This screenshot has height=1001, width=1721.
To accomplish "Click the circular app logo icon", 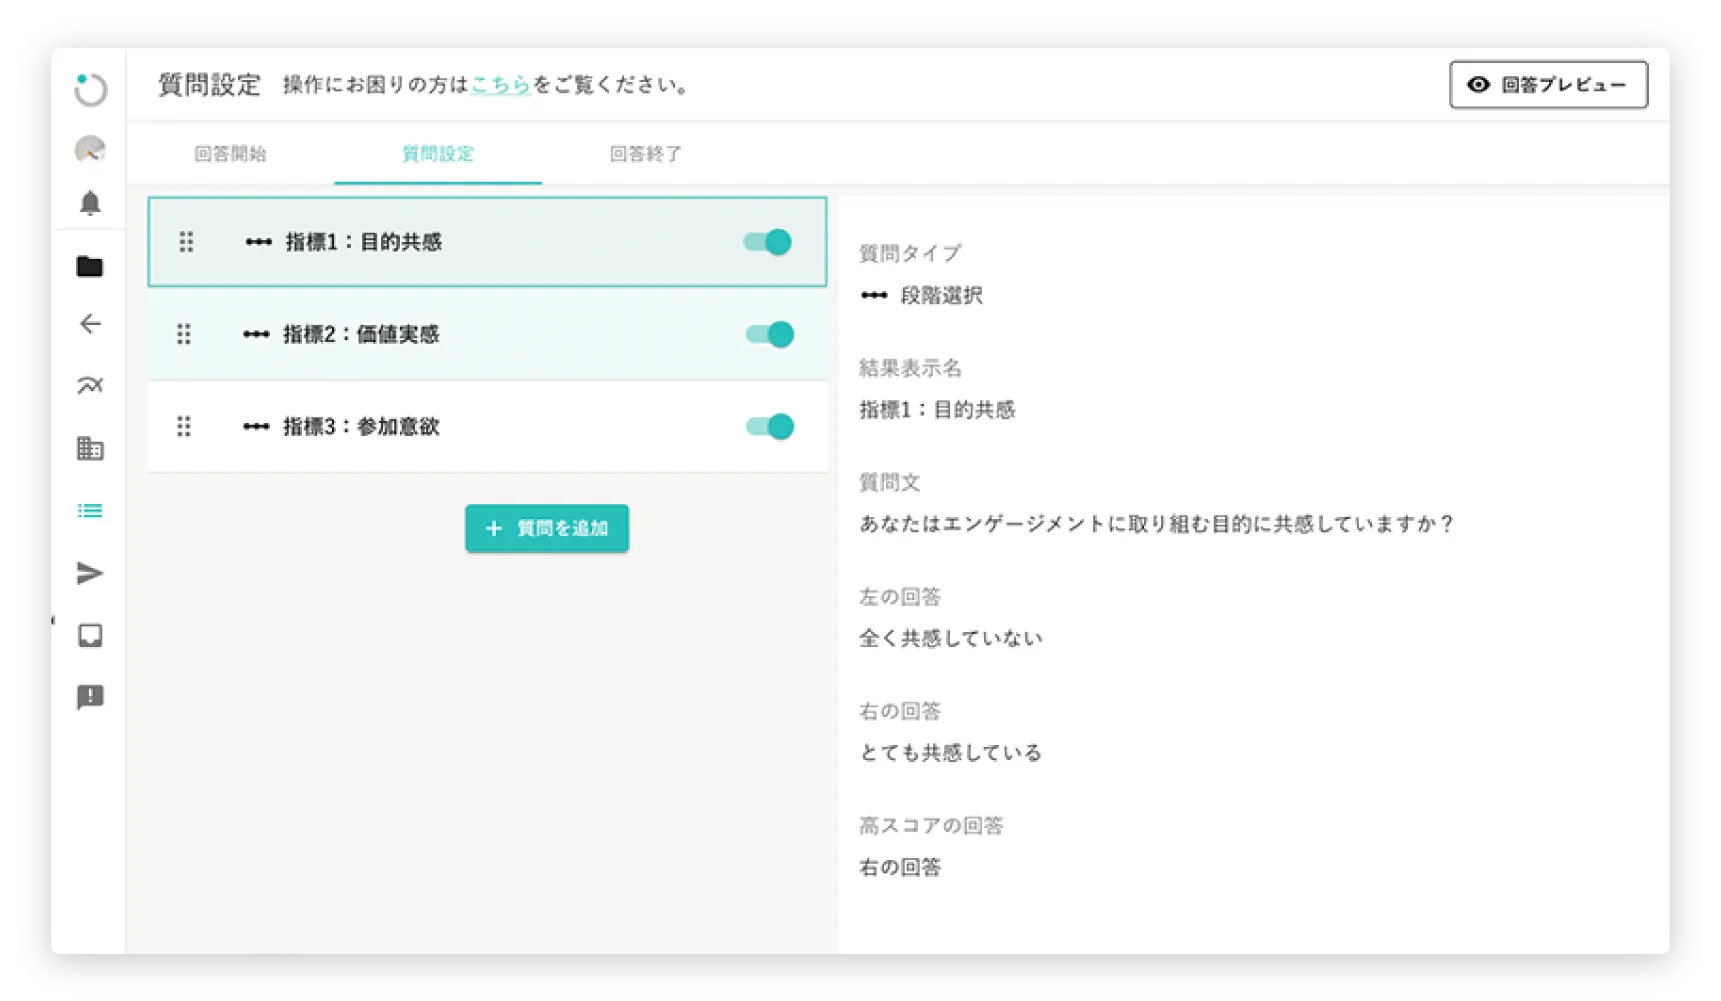I will coord(90,89).
